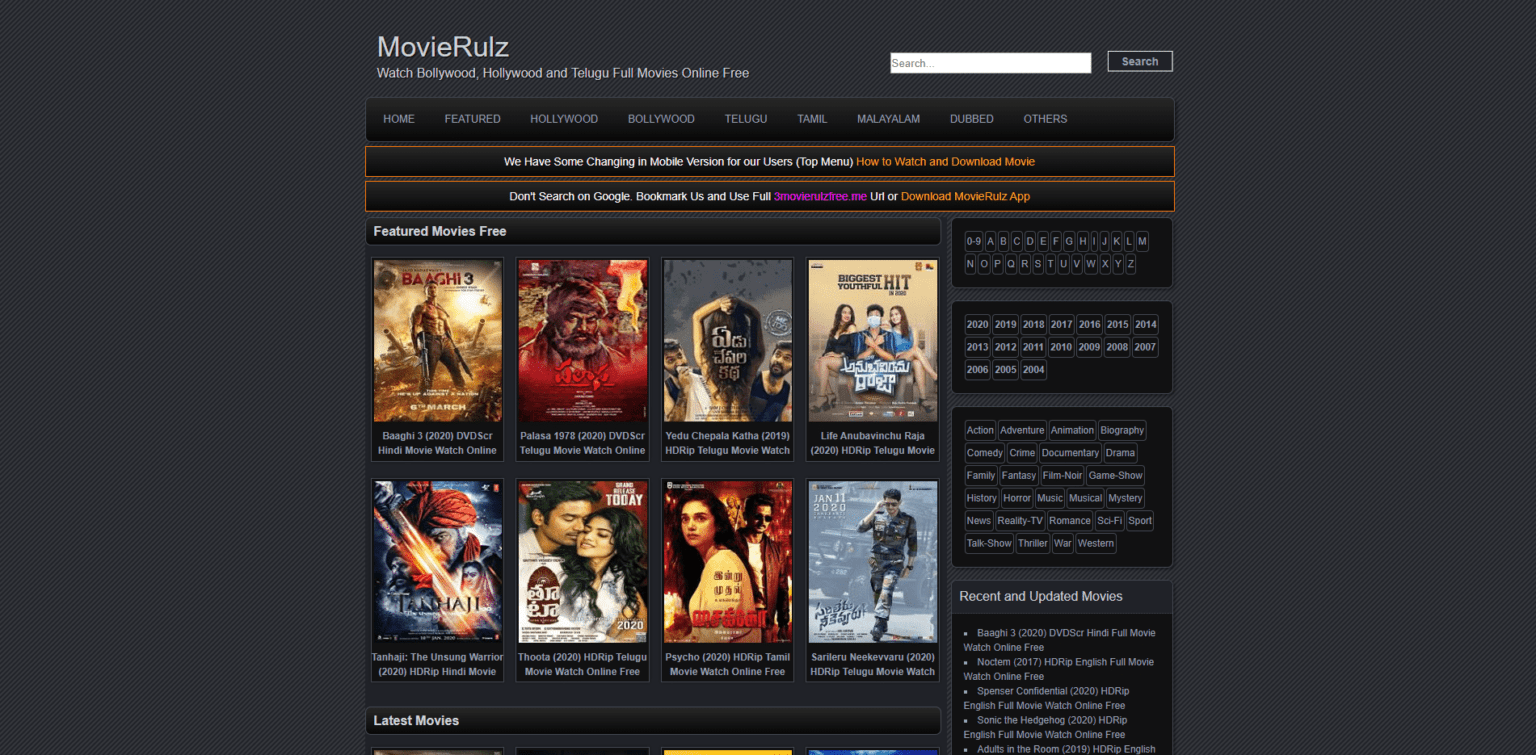Image resolution: width=1536 pixels, height=755 pixels.
Task: Open Sonic the Hedgehog (2020) recent link
Action: (x=1046, y=727)
